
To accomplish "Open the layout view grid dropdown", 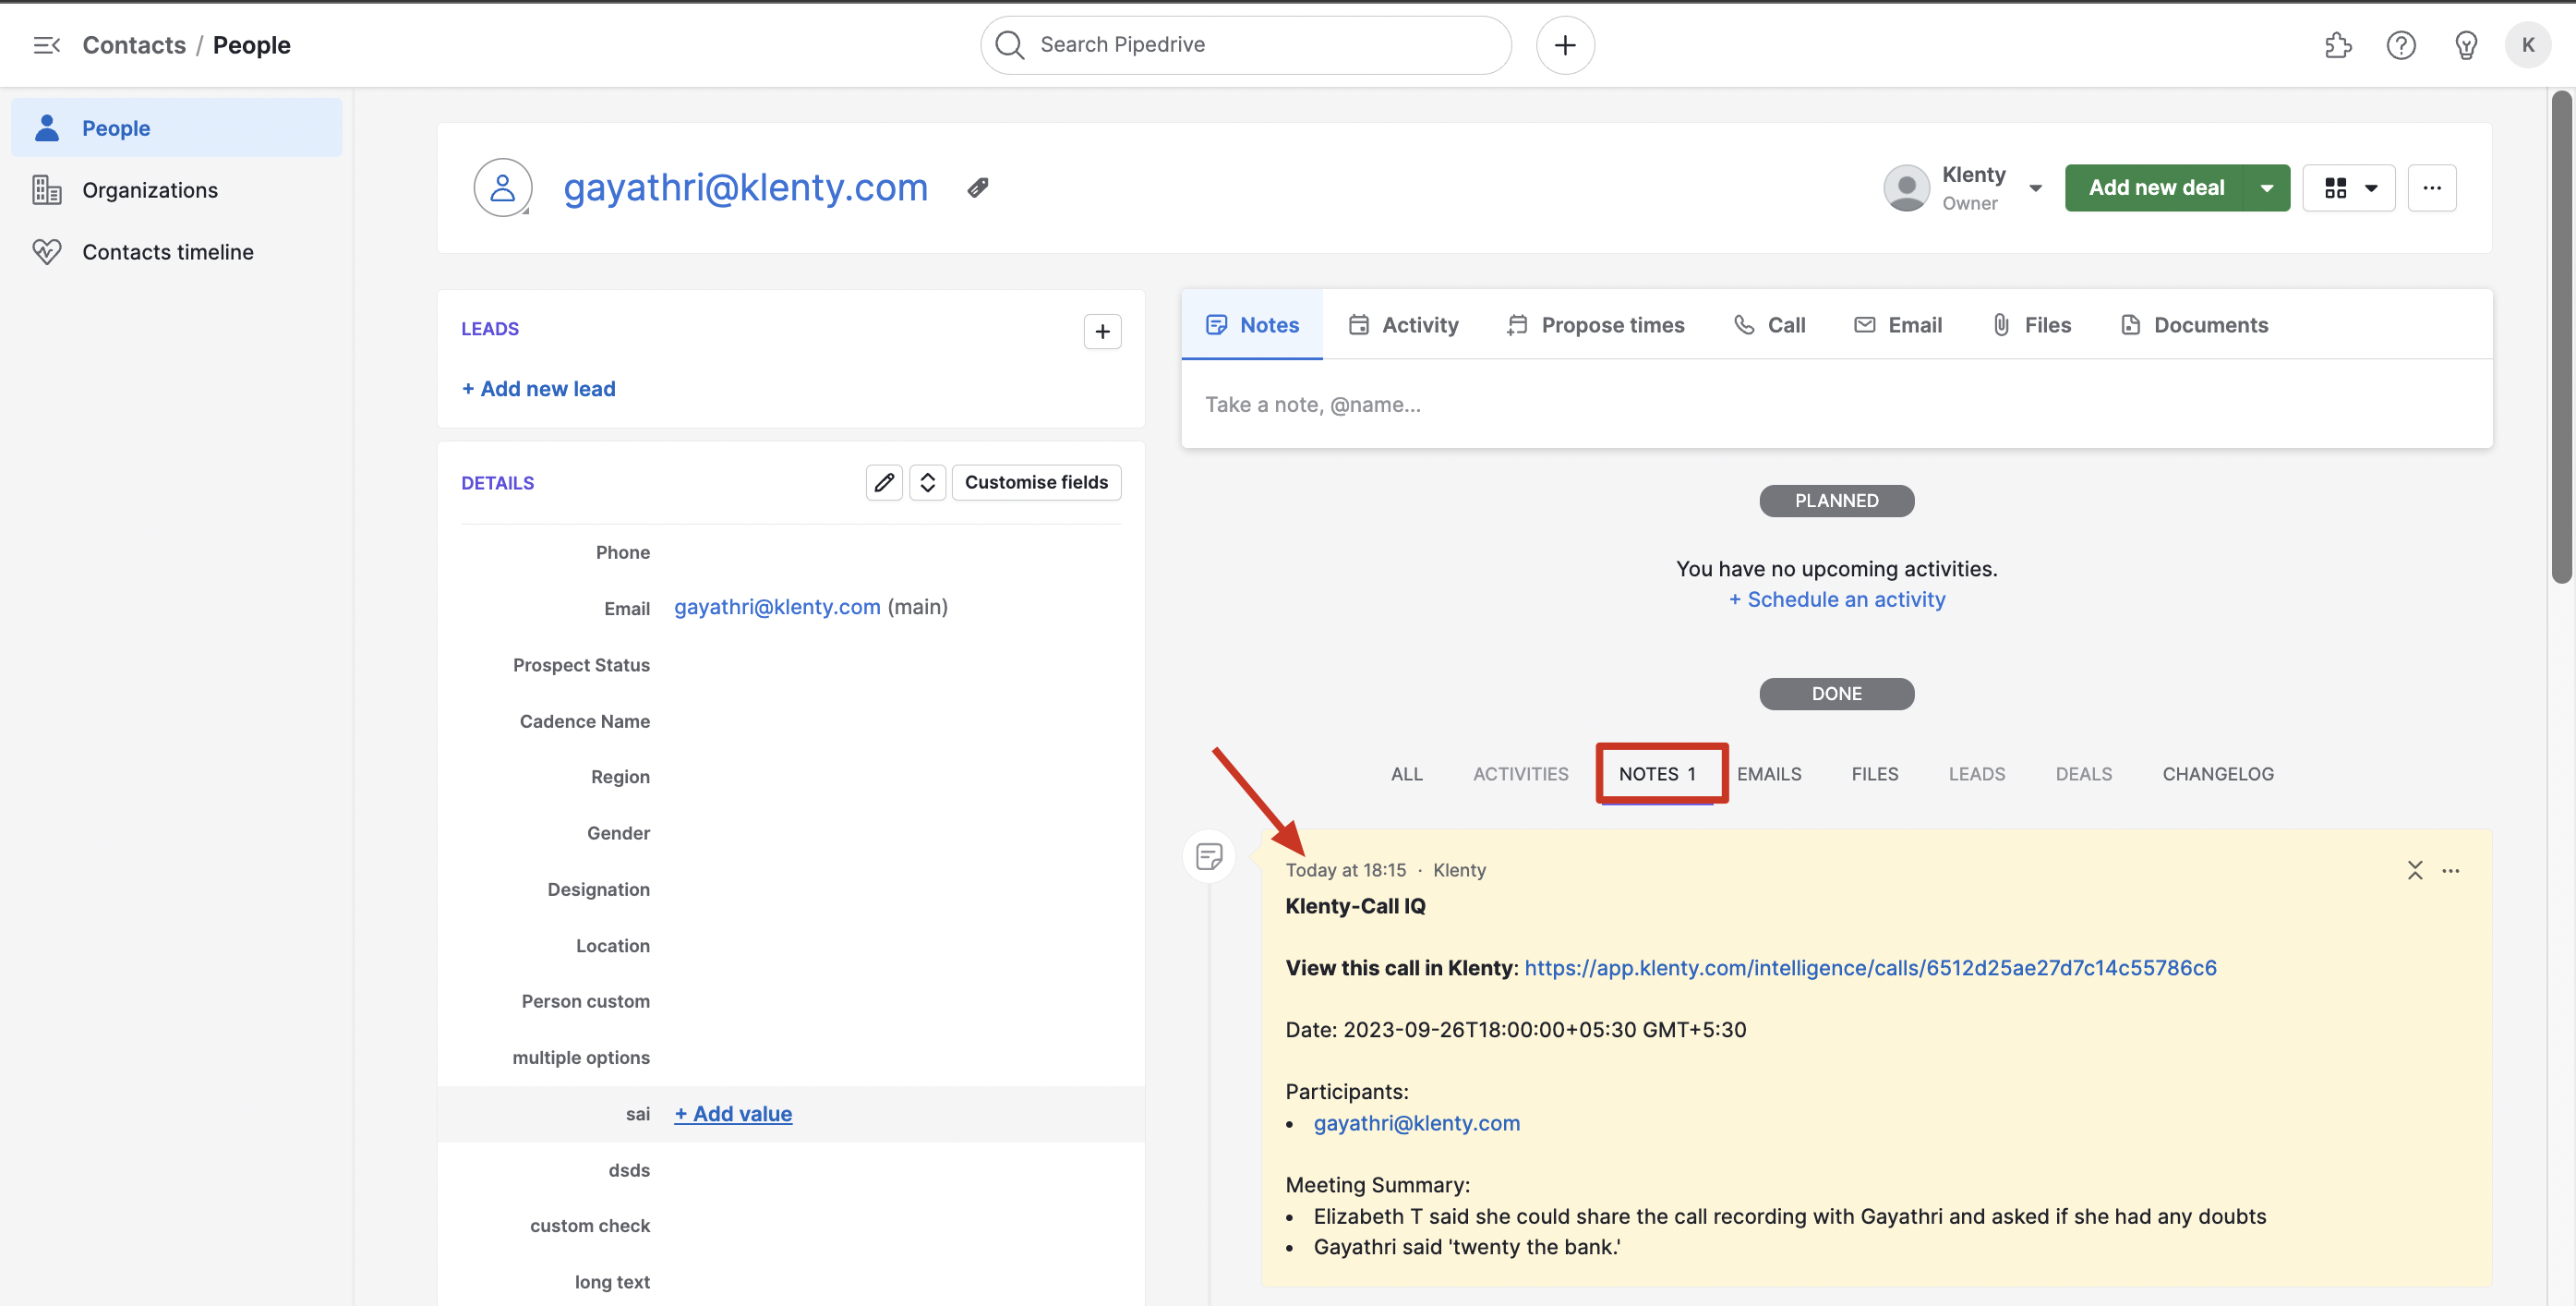I will coord(2348,188).
